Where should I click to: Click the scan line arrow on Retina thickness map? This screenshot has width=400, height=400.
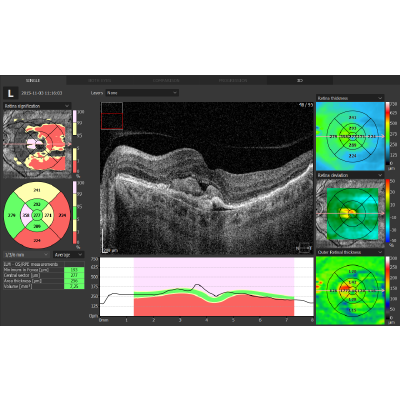(x=350, y=136)
